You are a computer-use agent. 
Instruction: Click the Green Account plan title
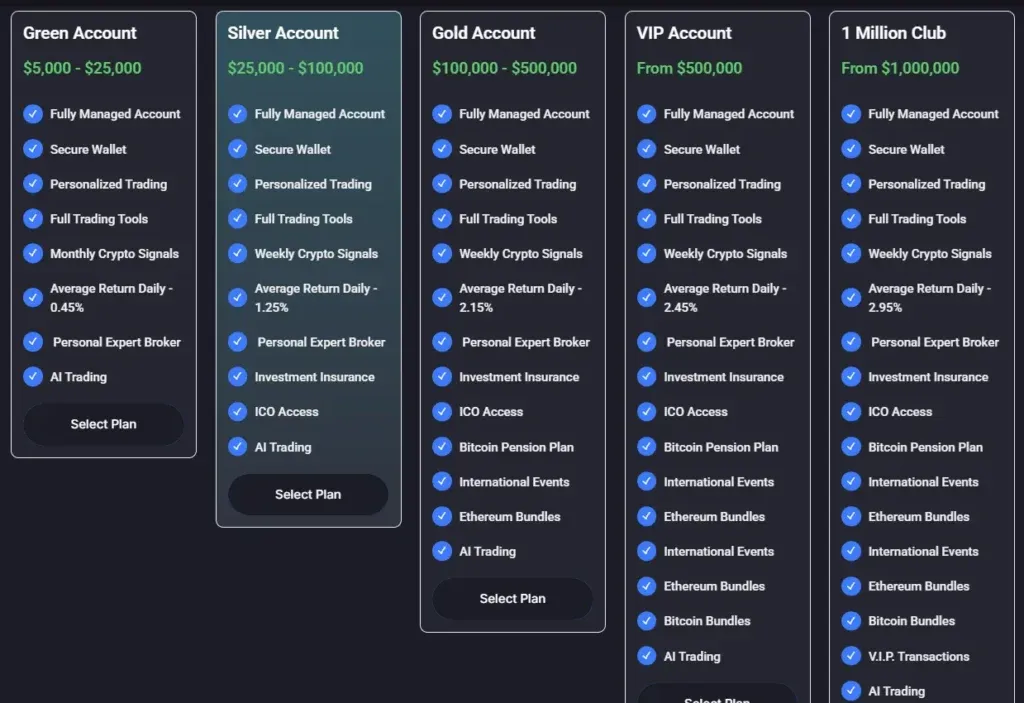pyautogui.click(x=80, y=33)
